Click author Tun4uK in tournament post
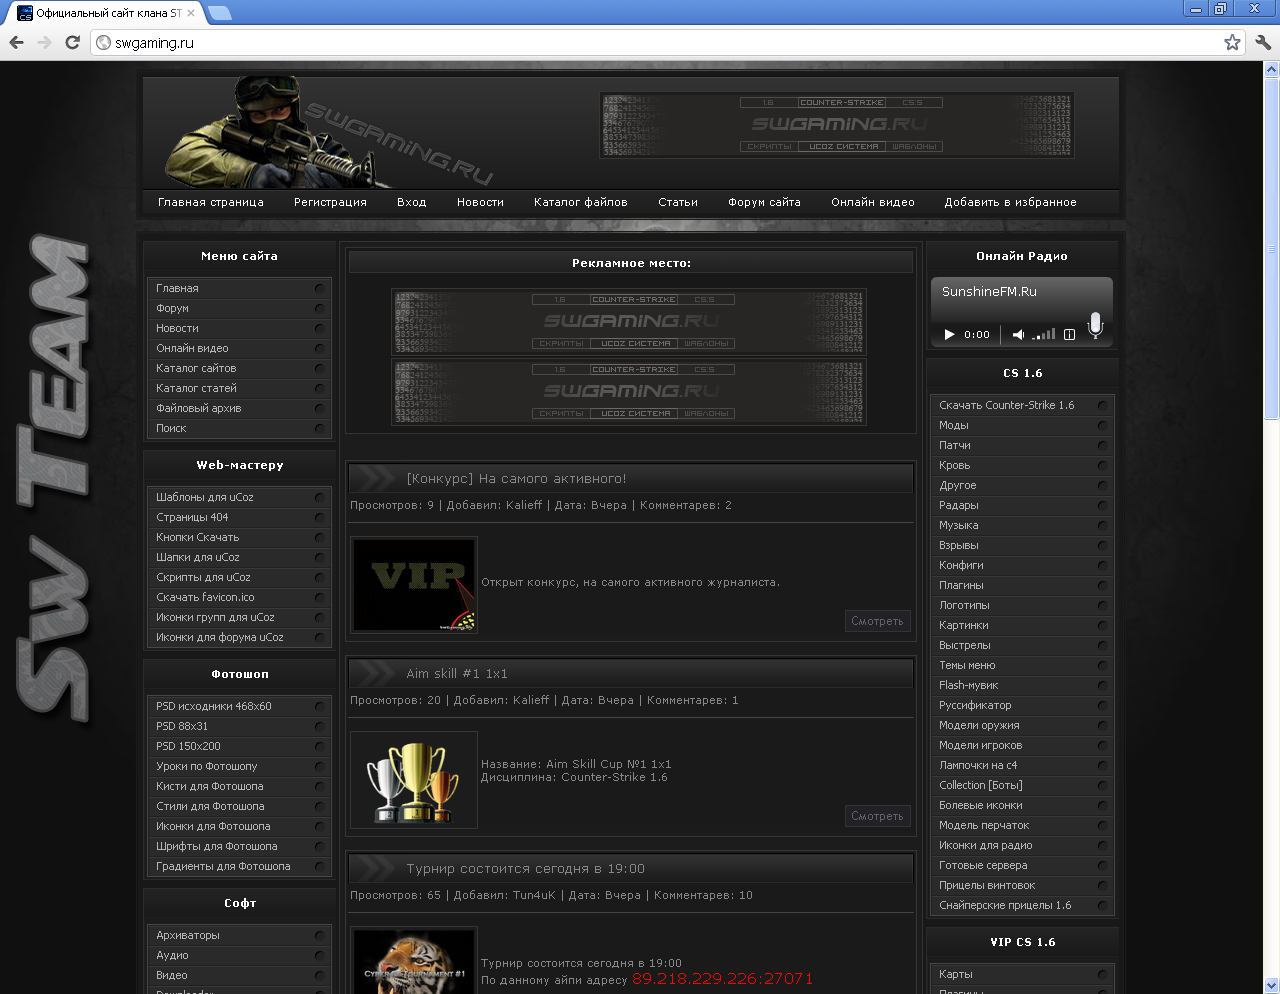The image size is (1280, 994). pyautogui.click(x=534, y=895)
